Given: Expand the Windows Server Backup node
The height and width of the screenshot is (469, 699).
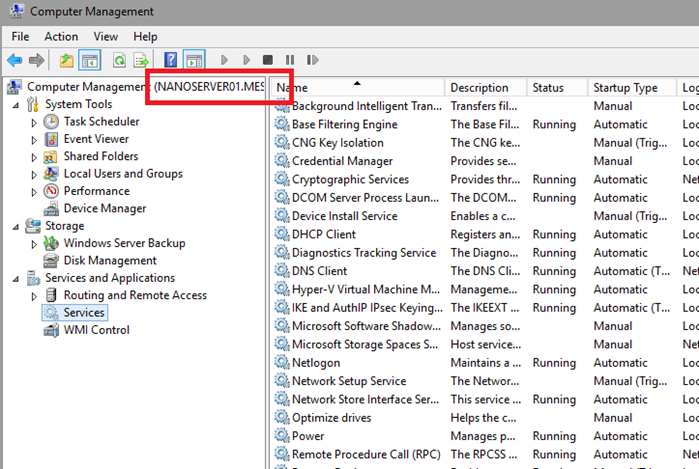Looking at the screenshot, I should point(34,244).
